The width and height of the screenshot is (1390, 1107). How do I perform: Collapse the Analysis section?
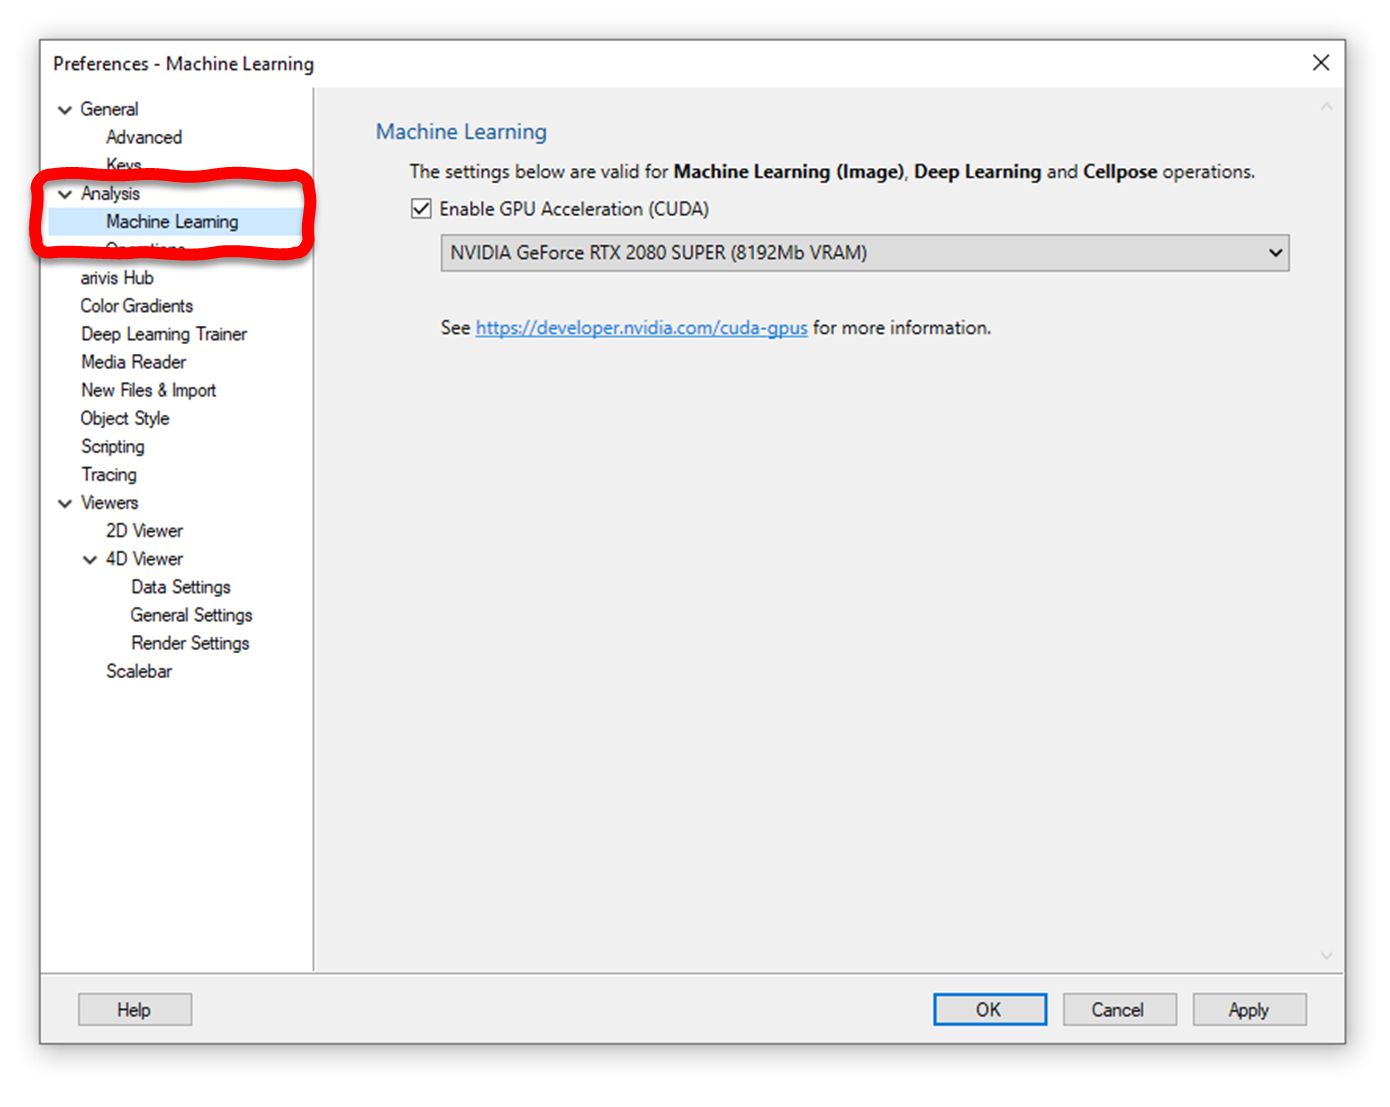tap(64, 194)
